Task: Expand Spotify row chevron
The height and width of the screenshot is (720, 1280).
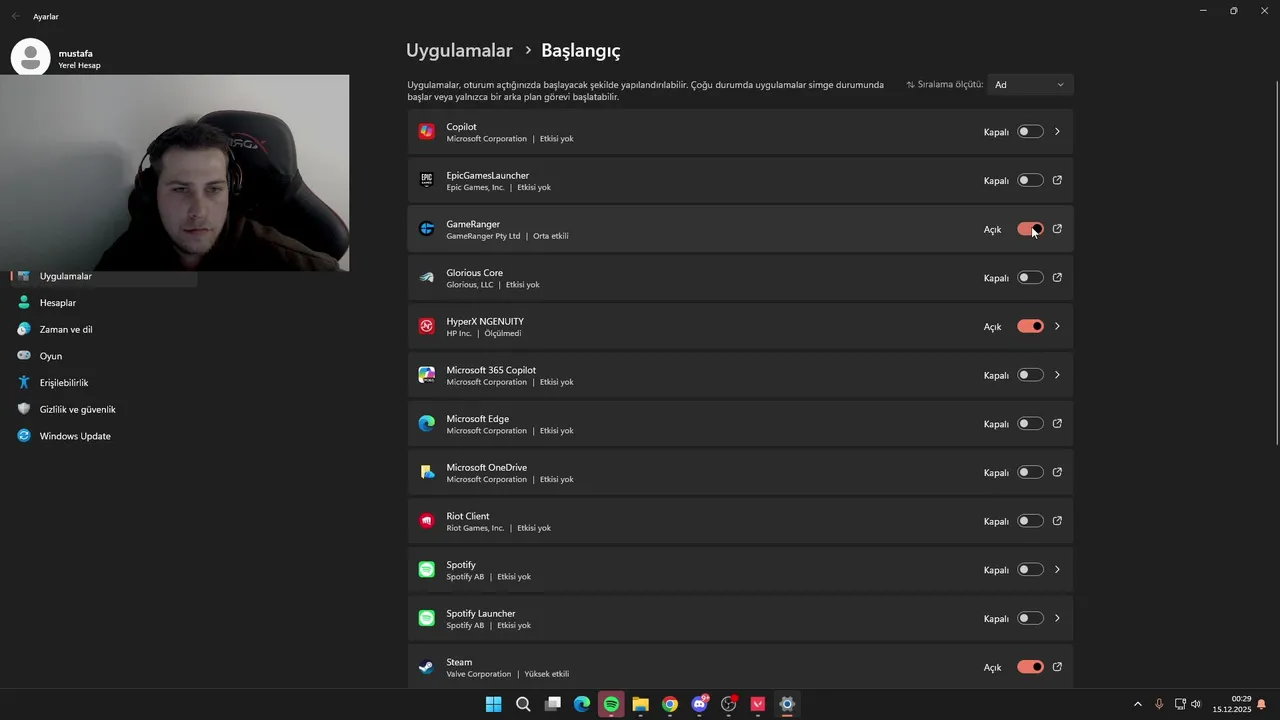Action: (x=1057, y=570)
